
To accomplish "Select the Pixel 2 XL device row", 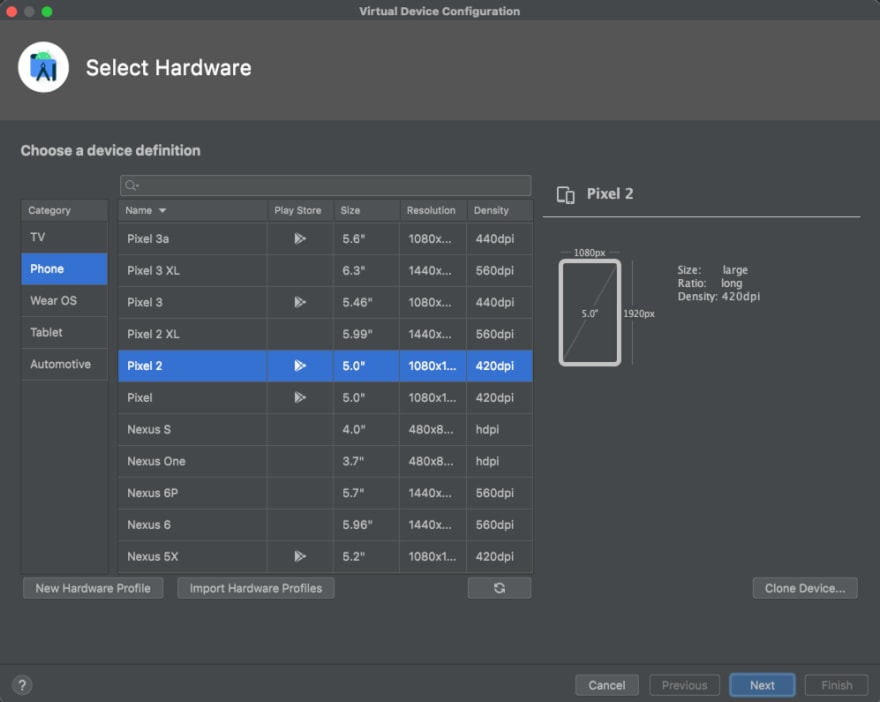I will point(326,334).
